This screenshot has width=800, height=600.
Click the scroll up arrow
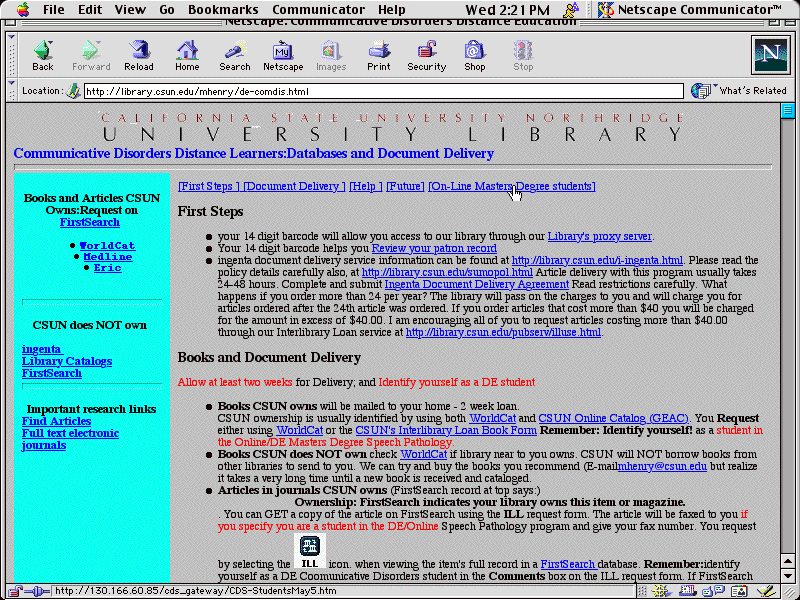coord(788,562)
